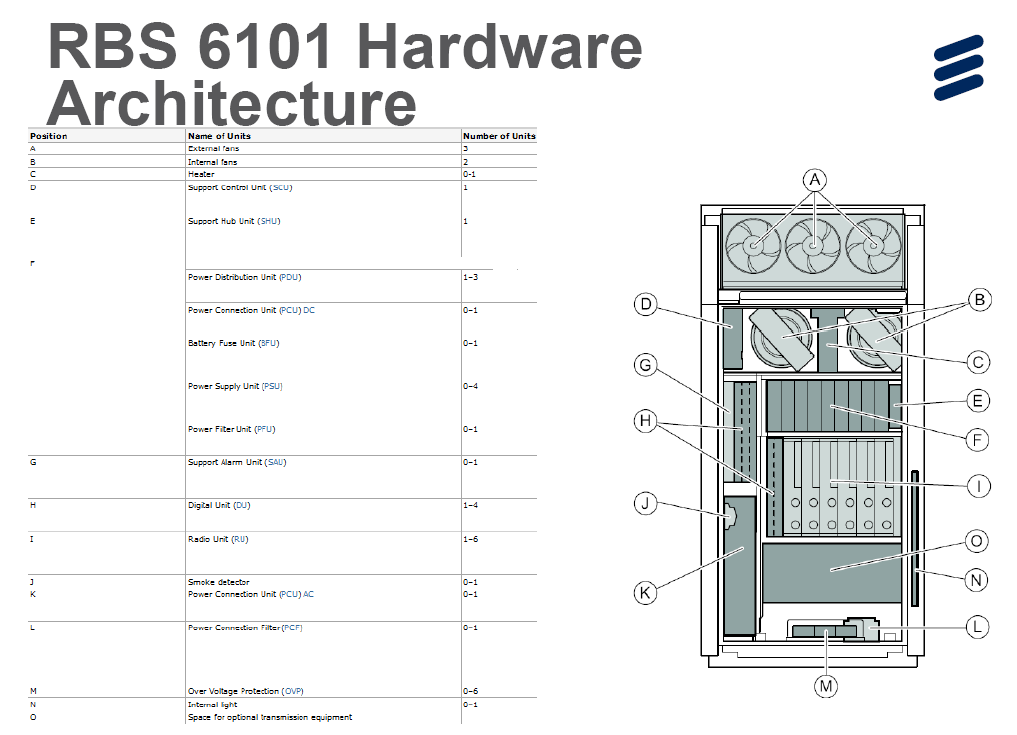Click callout circle O for transmission space

(978, 541)
